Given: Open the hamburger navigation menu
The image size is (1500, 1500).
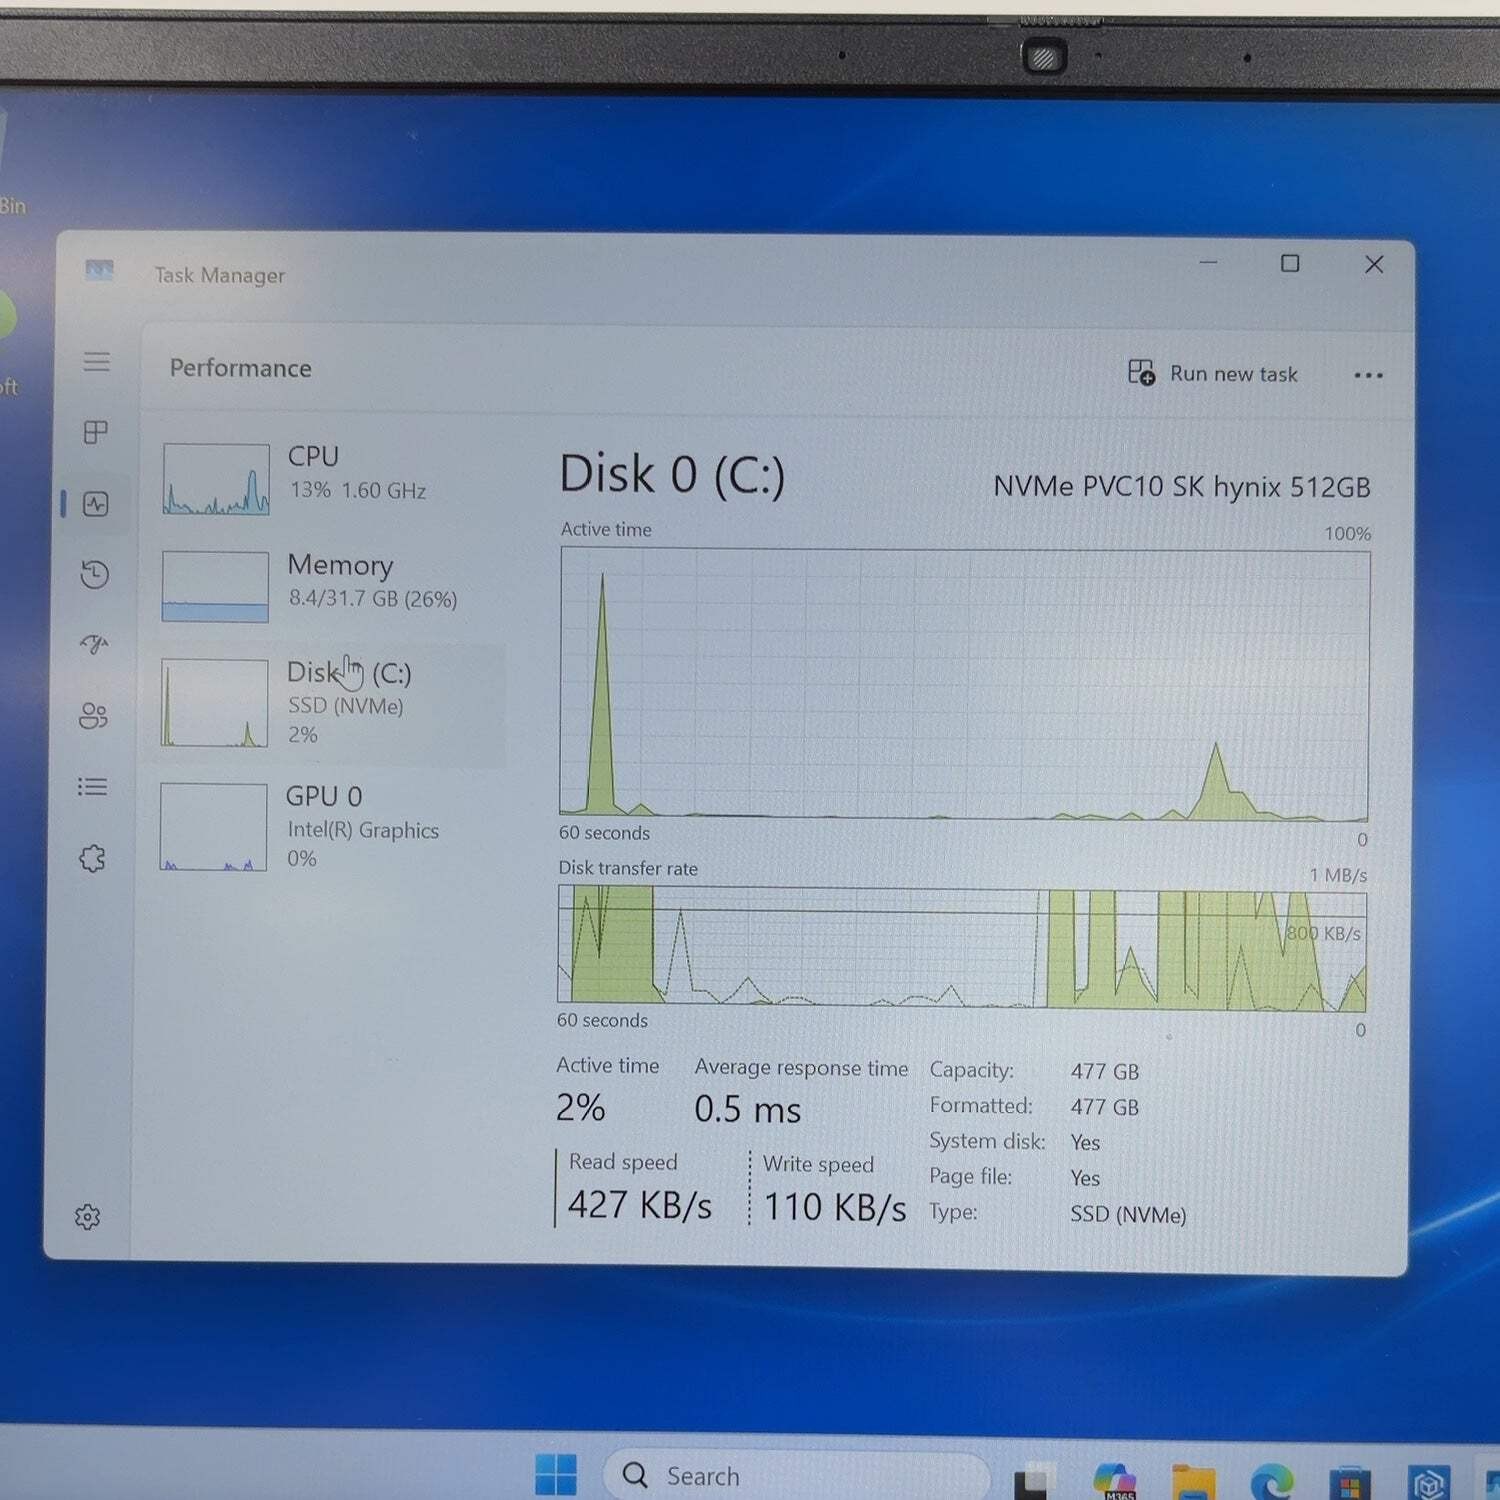Looking at the screenshot, I should (x=97, y=361).
